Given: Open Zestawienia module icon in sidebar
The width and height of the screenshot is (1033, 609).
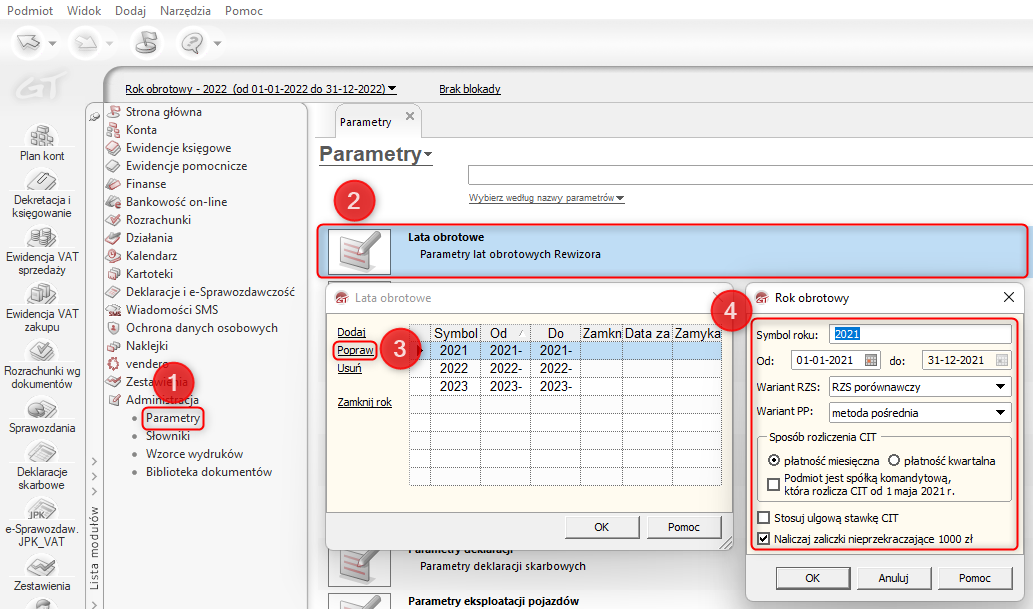Looking at the screenshot, I should pos(42,567).
